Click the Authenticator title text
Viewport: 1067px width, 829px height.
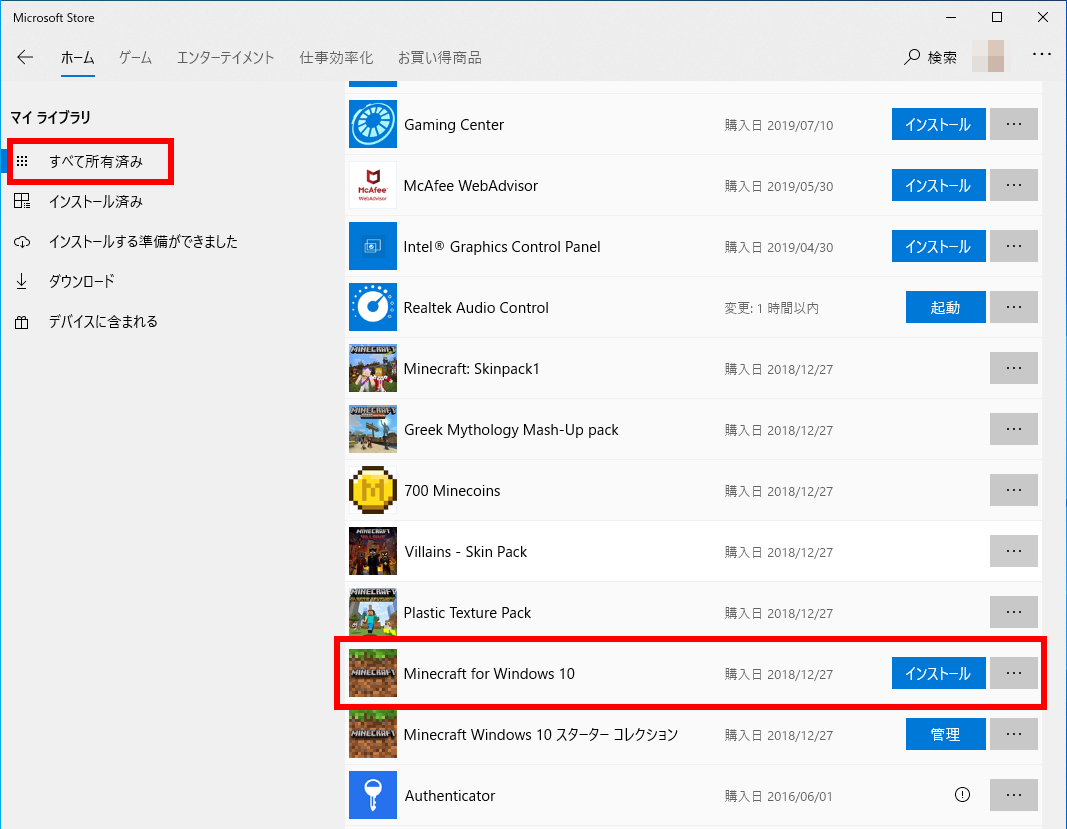450,796
